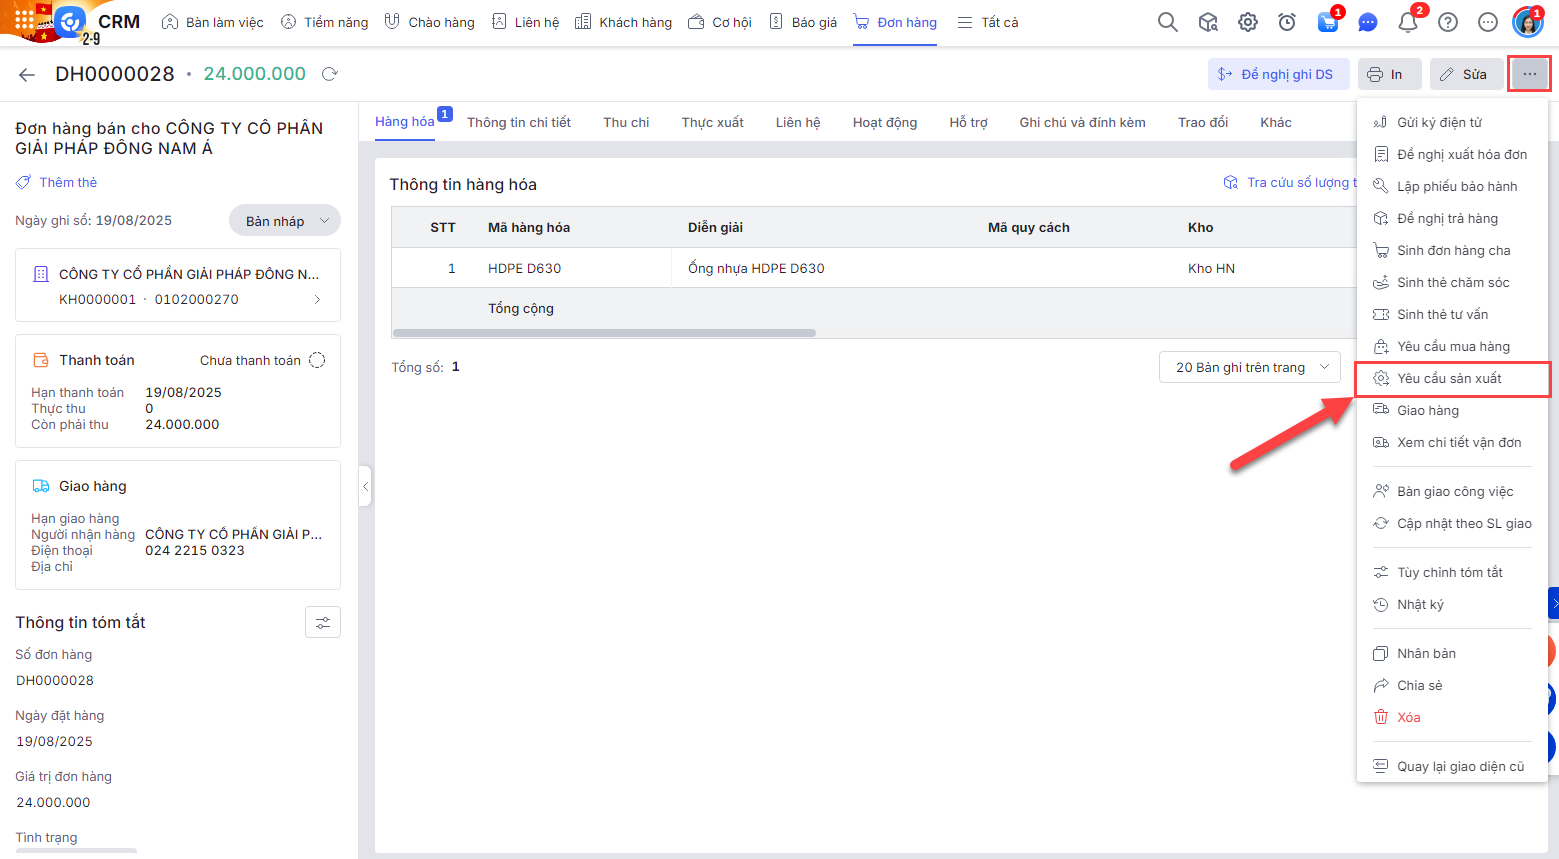Click the search magnifier icon in top bar

tap(1167, 22)
